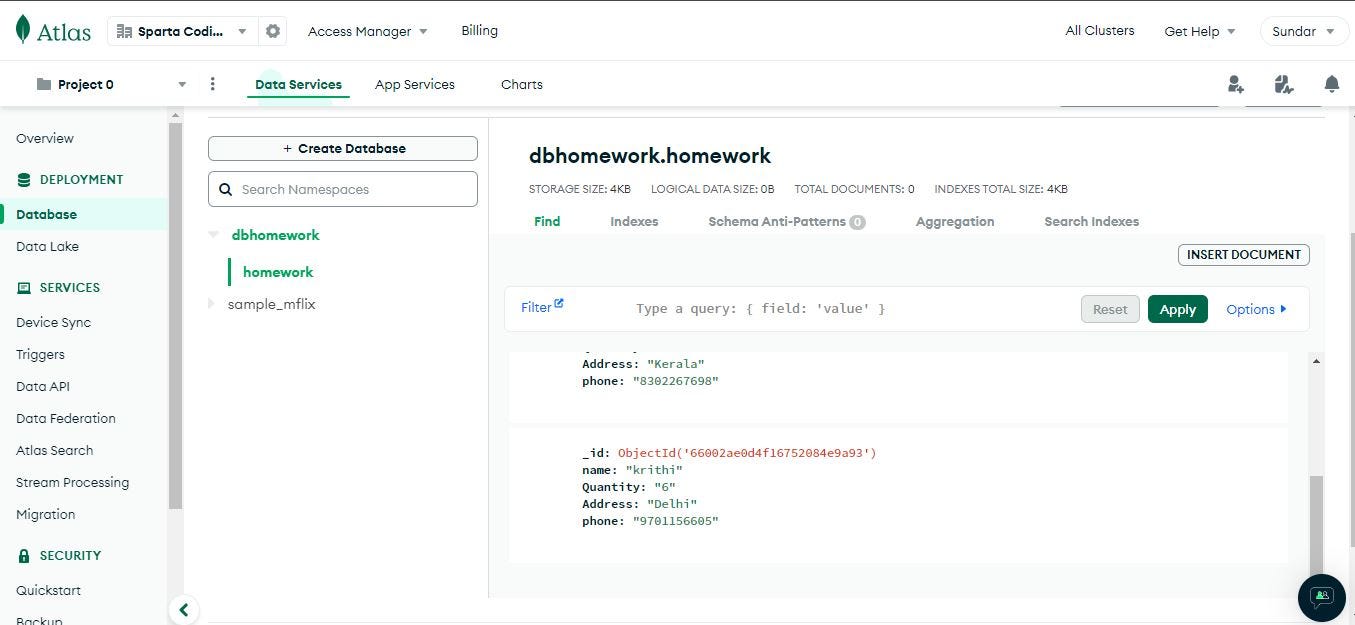Open the Atlas home logo
Screen dimensions: 1355x625
52,30
